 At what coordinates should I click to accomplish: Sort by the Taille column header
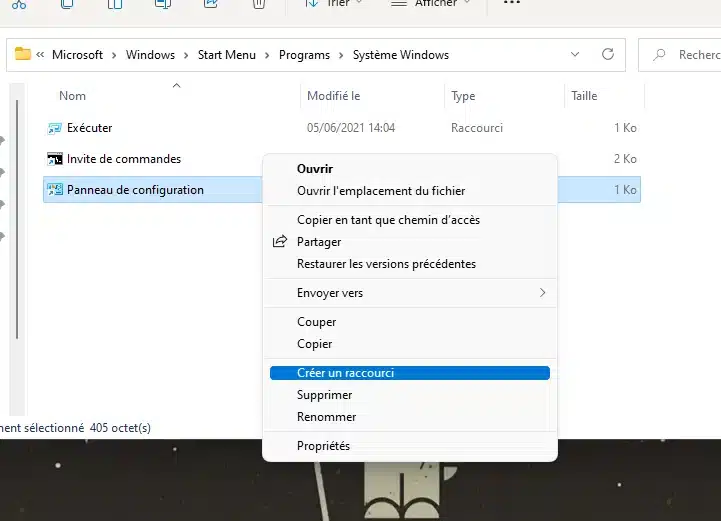pos(584,96)
